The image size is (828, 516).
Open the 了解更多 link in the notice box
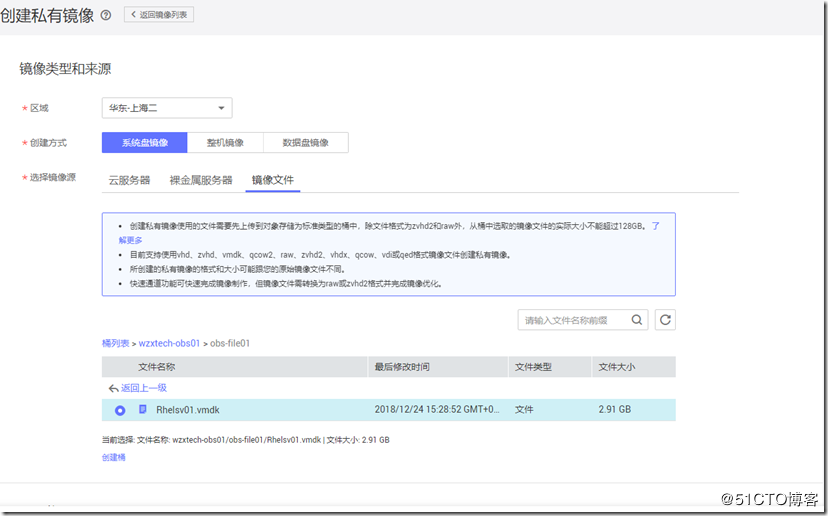point(130,240)
